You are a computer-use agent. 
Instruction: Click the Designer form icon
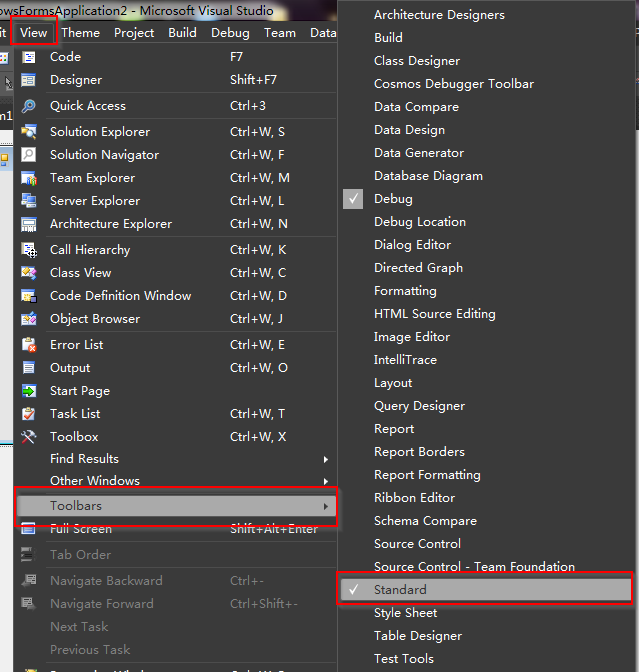click(29, 80)
